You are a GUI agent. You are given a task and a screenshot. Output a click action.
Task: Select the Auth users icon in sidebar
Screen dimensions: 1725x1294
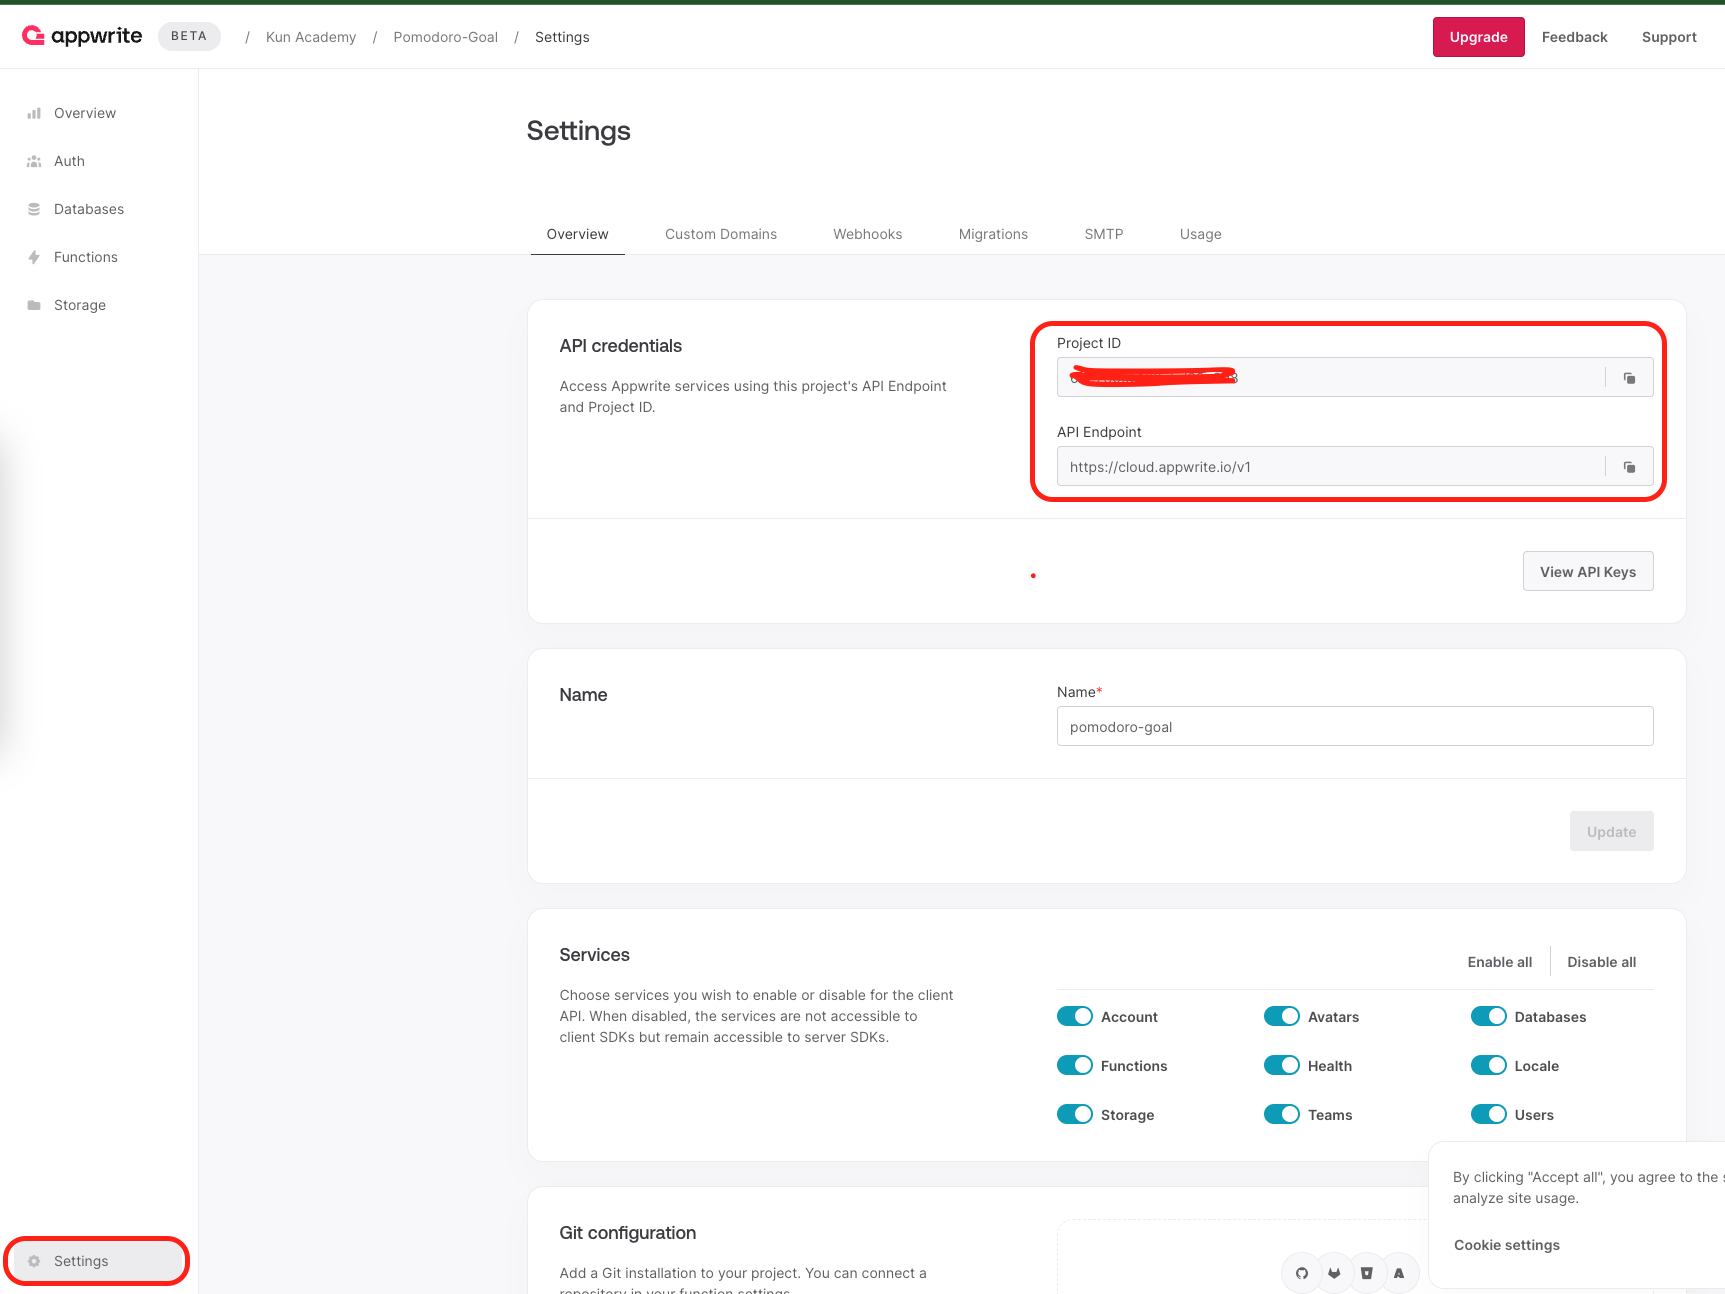click(34, 161)
